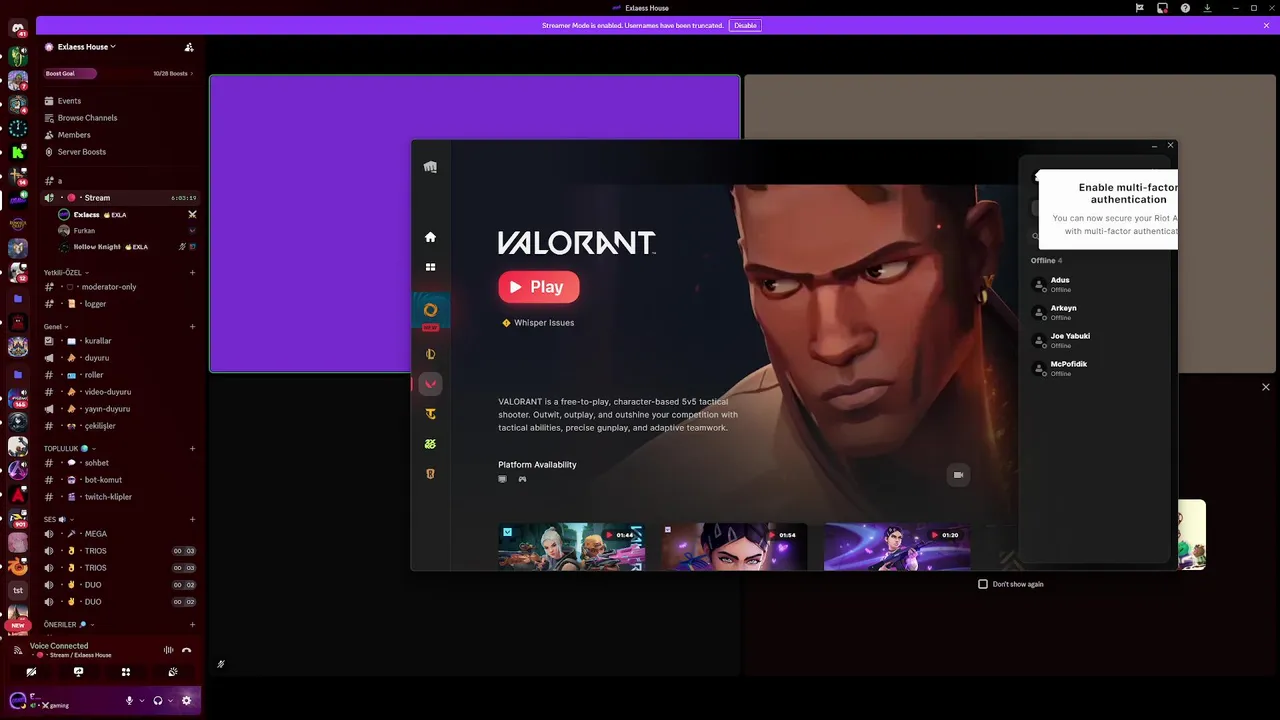Viewport: 1280px width, 720px height.
Task: Click user Furkan in Stream voice channel
Action: [127, 231]
